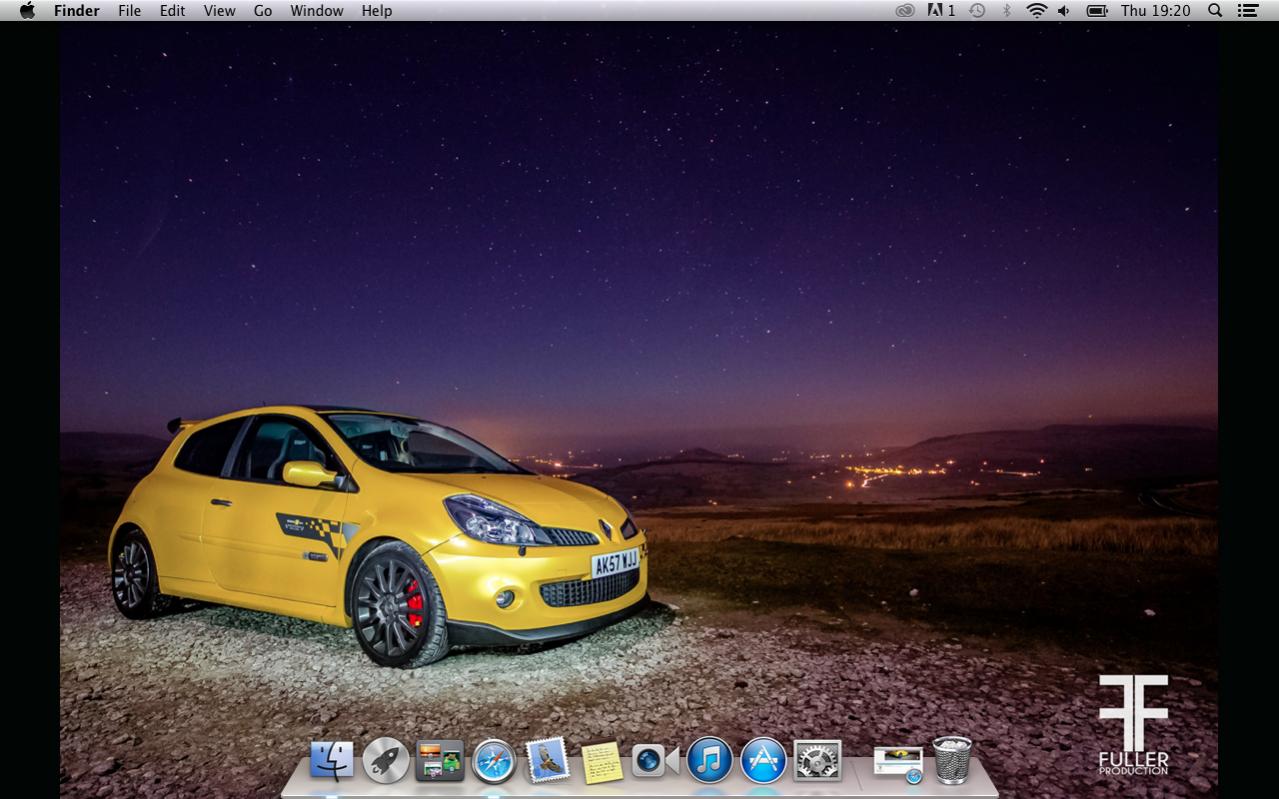The image size is (1279, 799).
Task: Open Stickies yellow note in dock
Action: 602,762
